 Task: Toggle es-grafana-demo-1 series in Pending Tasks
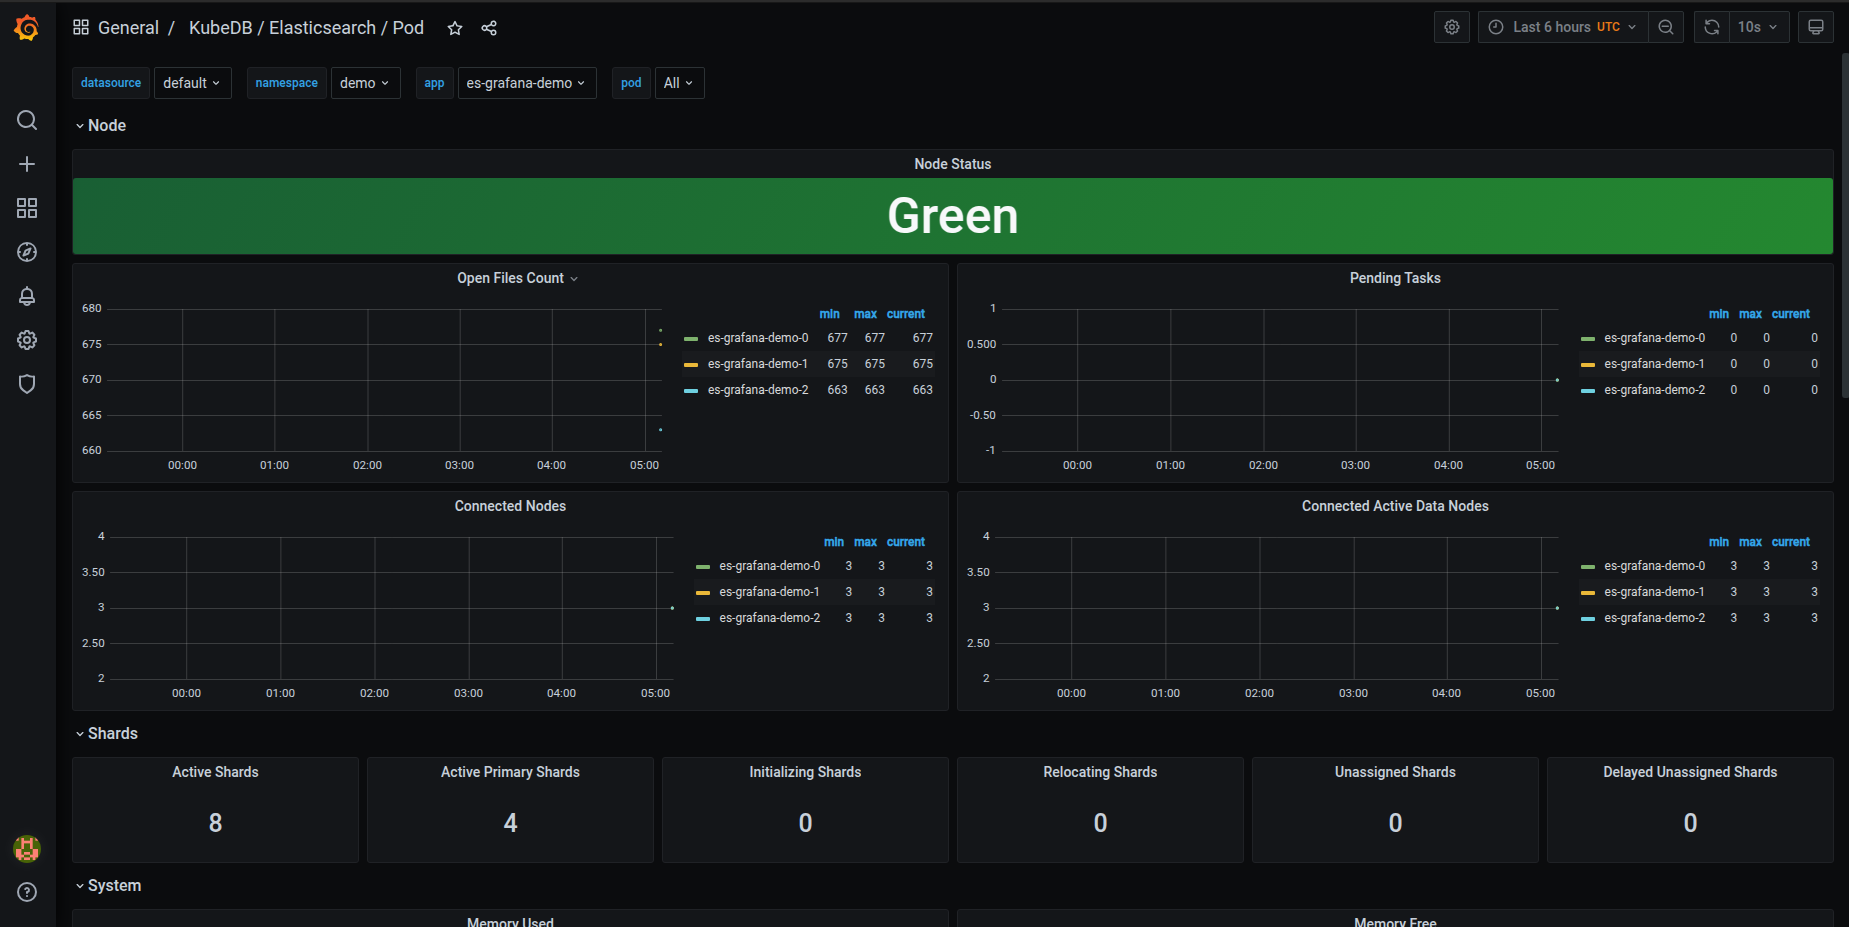[1654, 364]
